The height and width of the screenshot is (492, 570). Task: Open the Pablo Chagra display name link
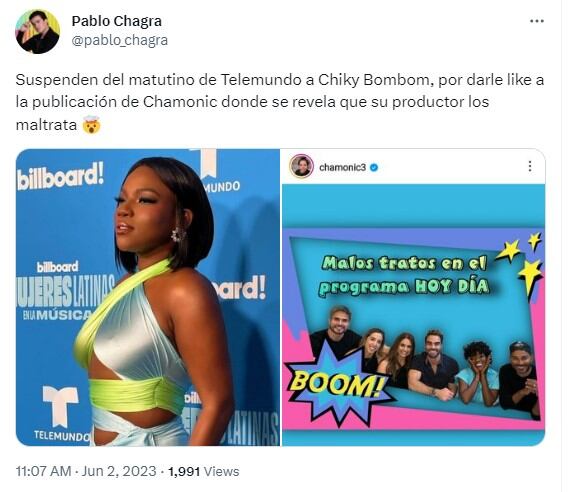(x=116, y=21)
